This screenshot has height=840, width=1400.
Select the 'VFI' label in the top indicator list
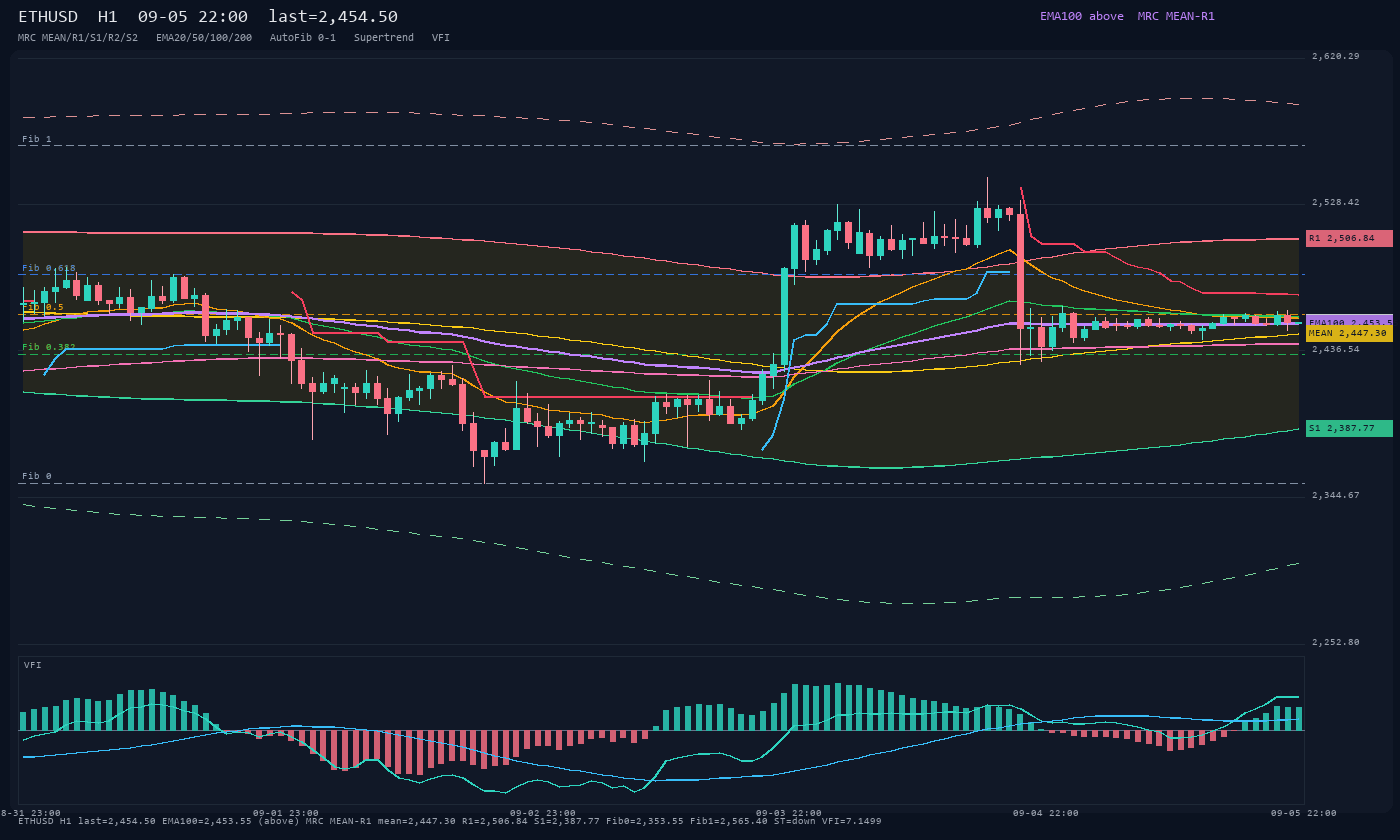[x=441, y=38]
